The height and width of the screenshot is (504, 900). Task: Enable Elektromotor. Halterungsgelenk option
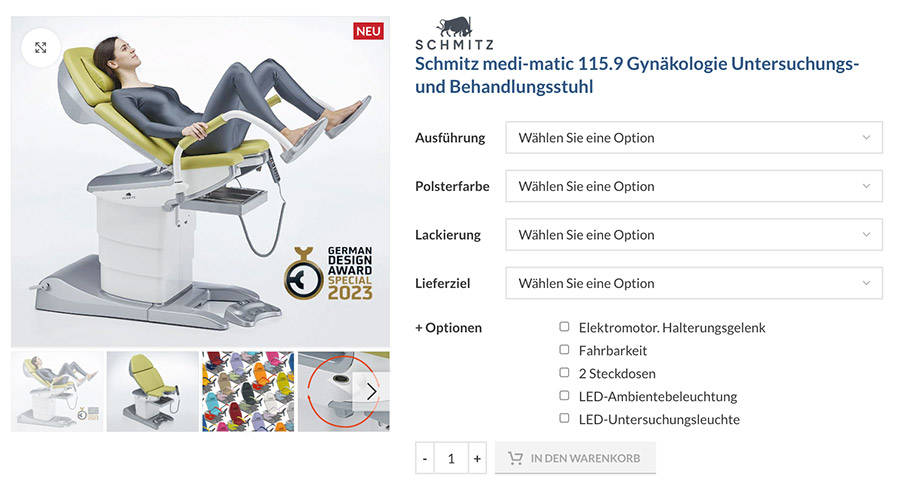(564, 327)
